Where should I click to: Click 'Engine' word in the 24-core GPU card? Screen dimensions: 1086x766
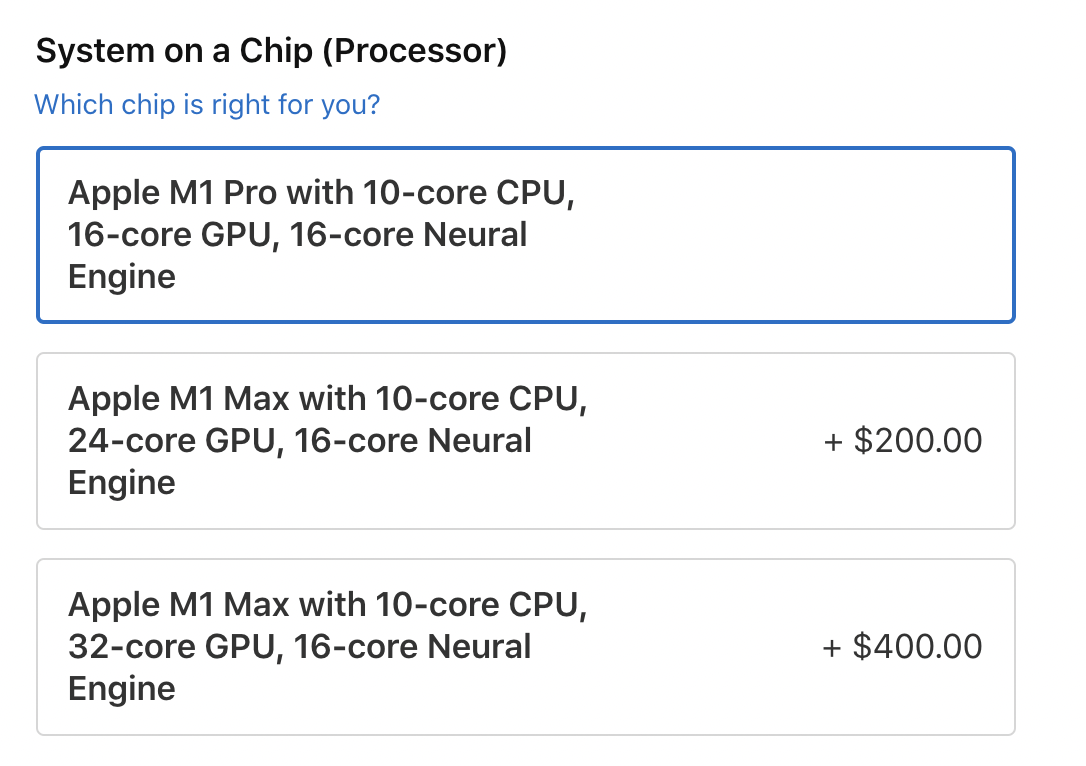(122, 483)
